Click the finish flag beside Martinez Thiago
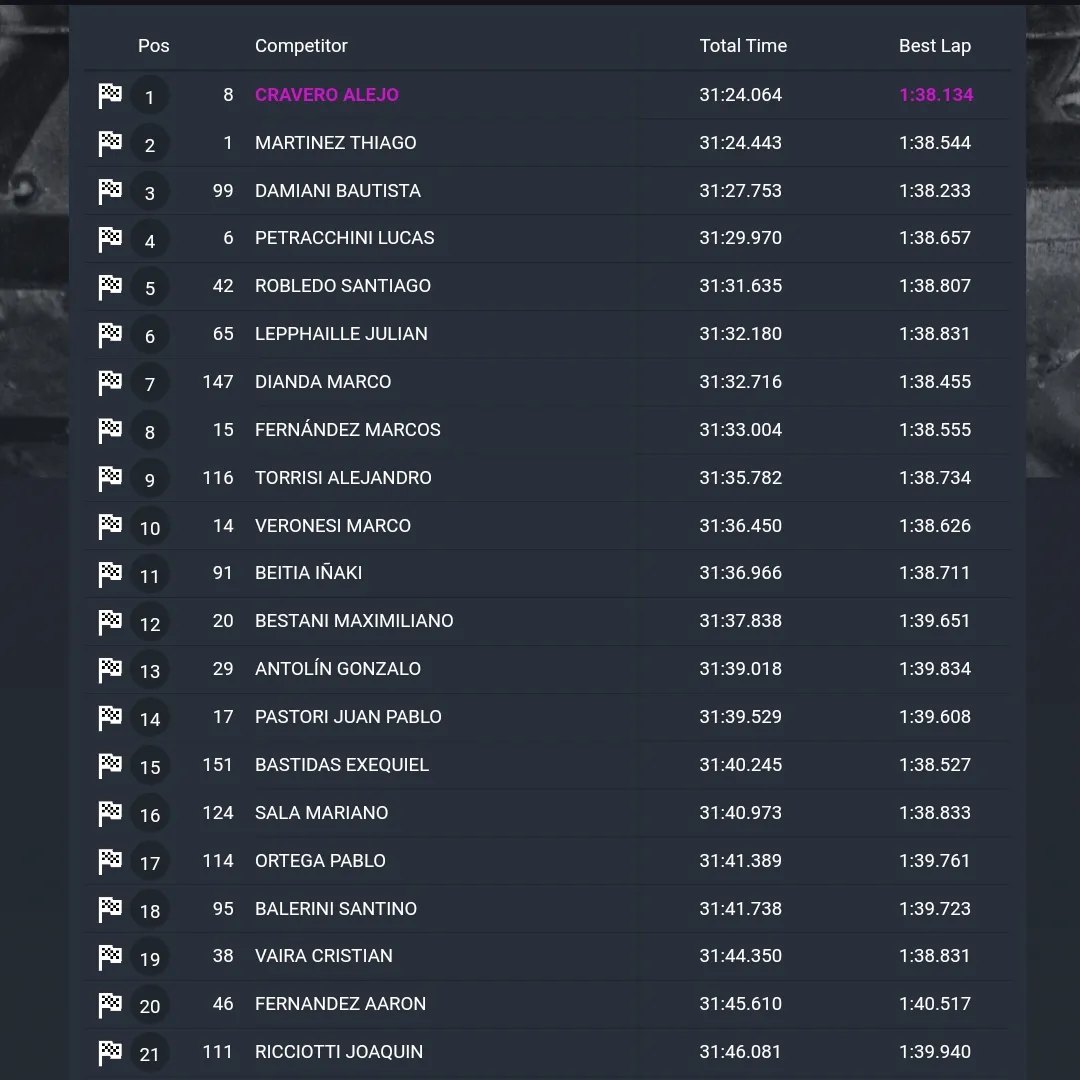1080x1080 pixels. pos(110,144)
